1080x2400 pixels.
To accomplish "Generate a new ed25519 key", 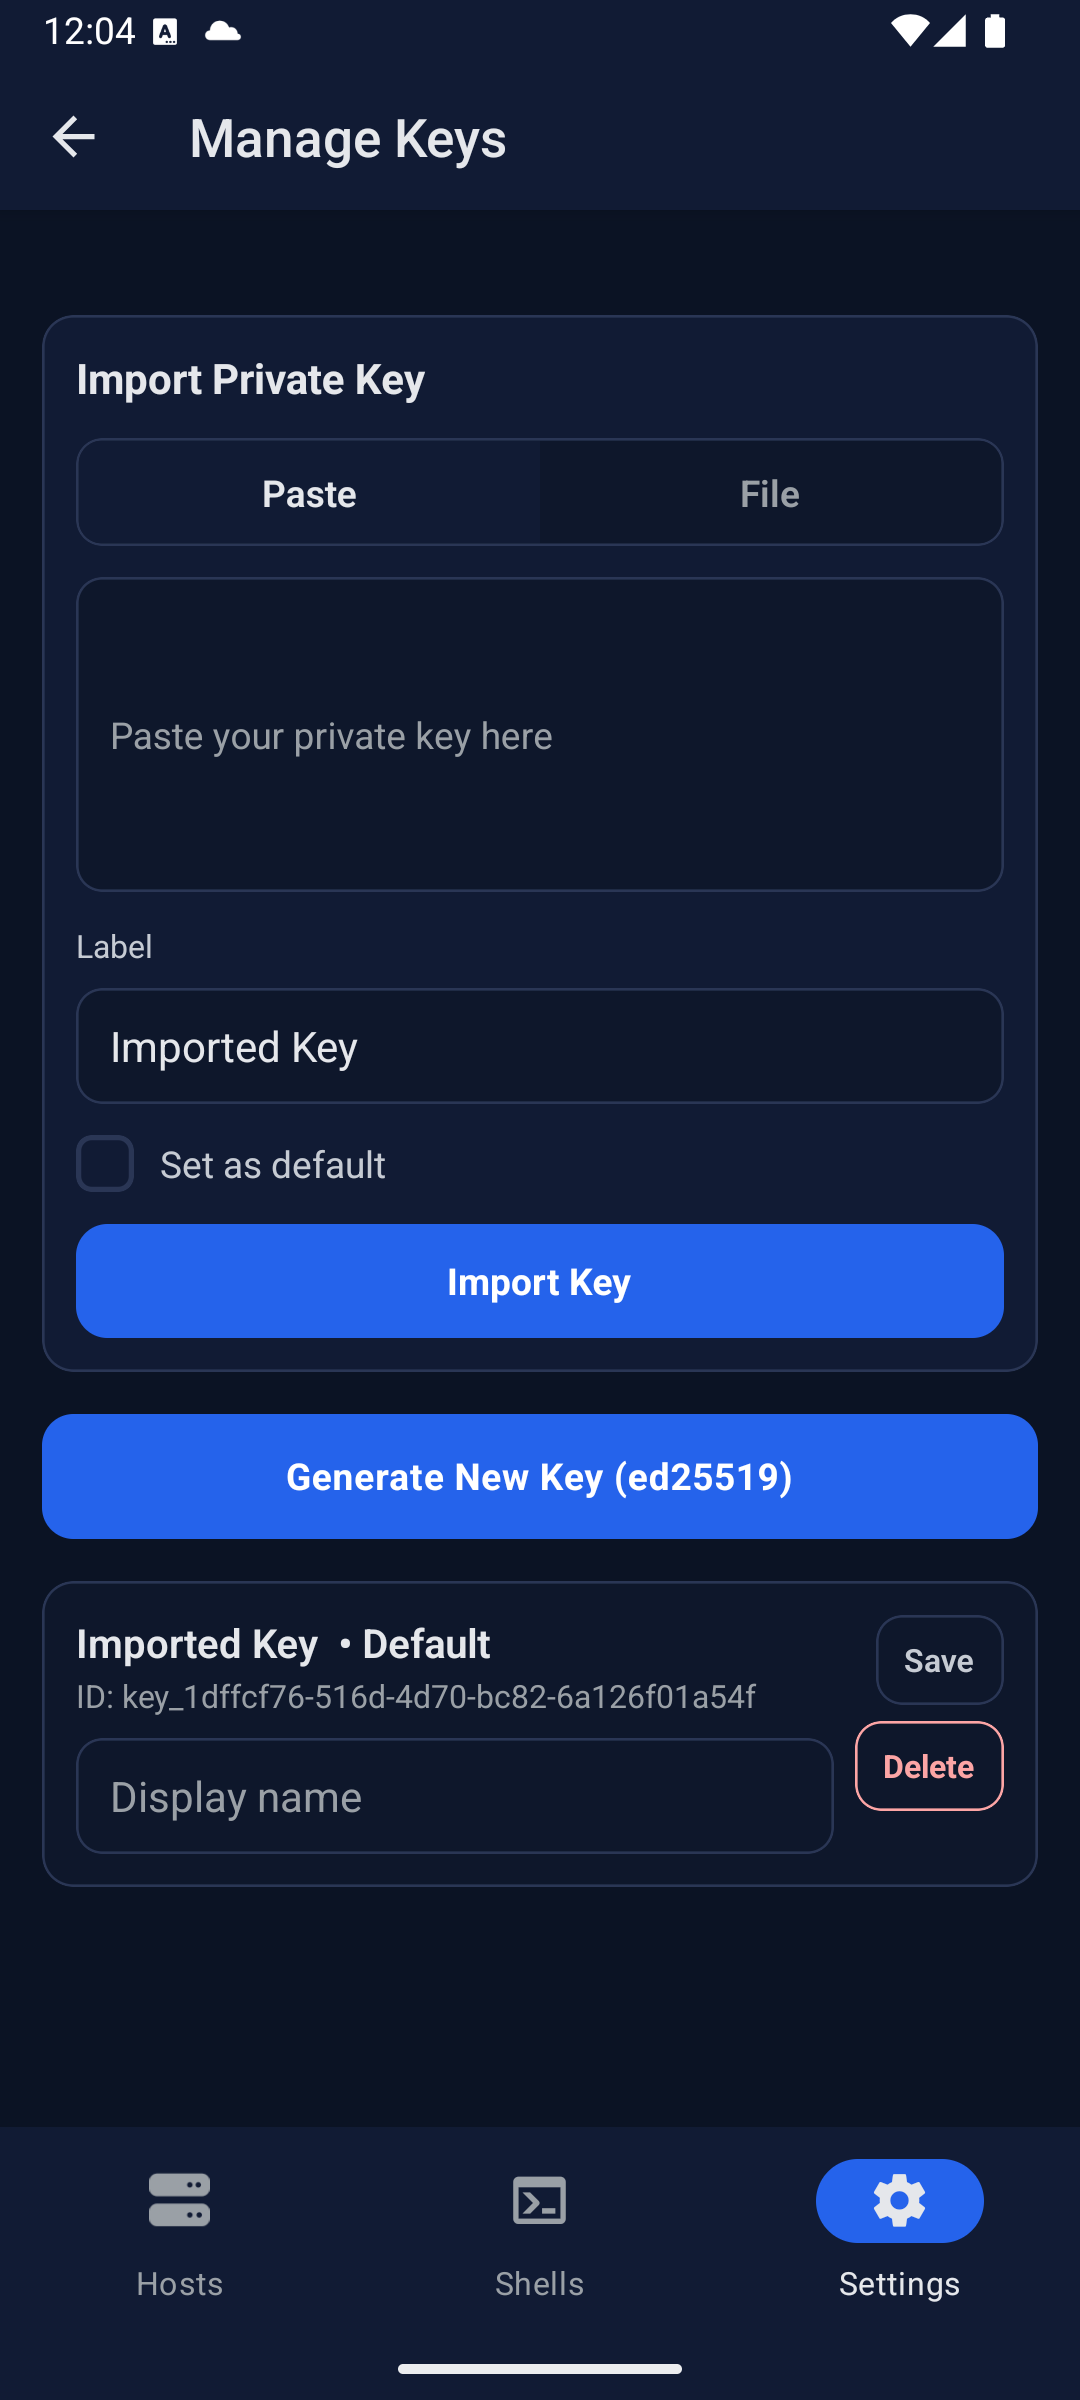I will 540,1477.
